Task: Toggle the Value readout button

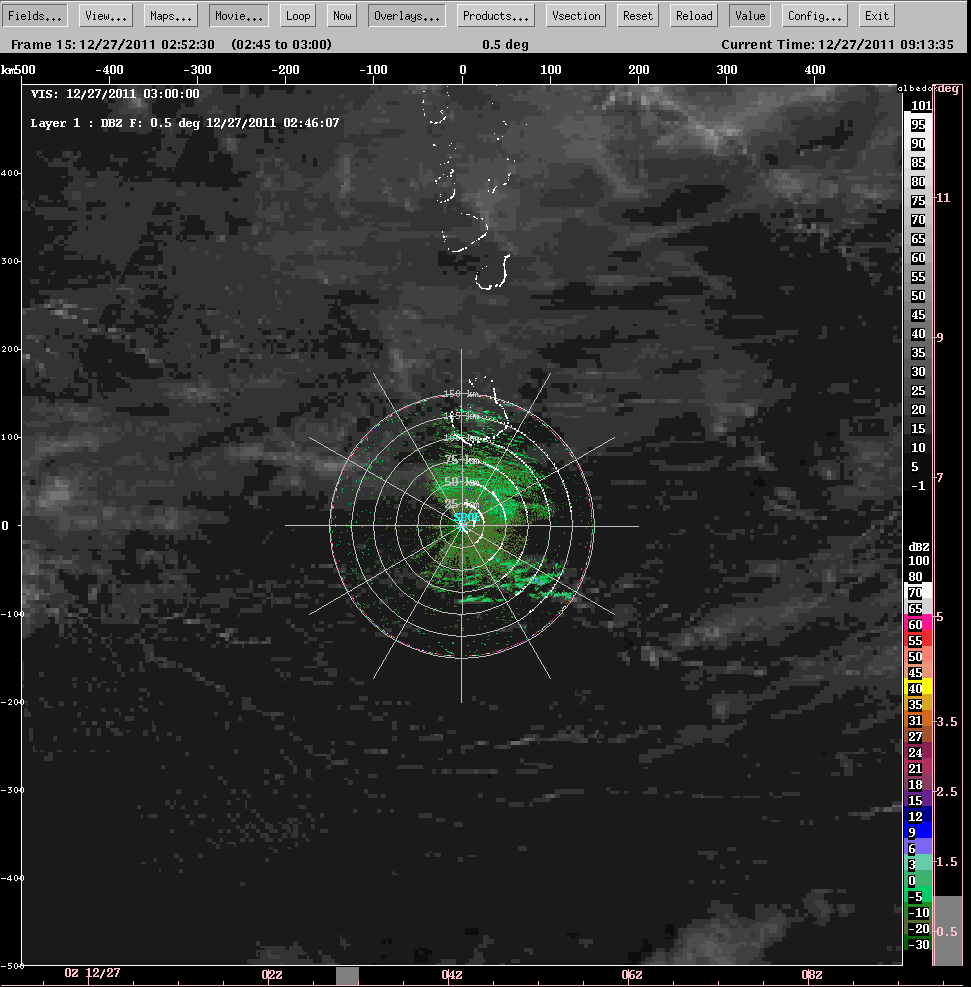Action: pyautogui.click(x=749, y=16)
